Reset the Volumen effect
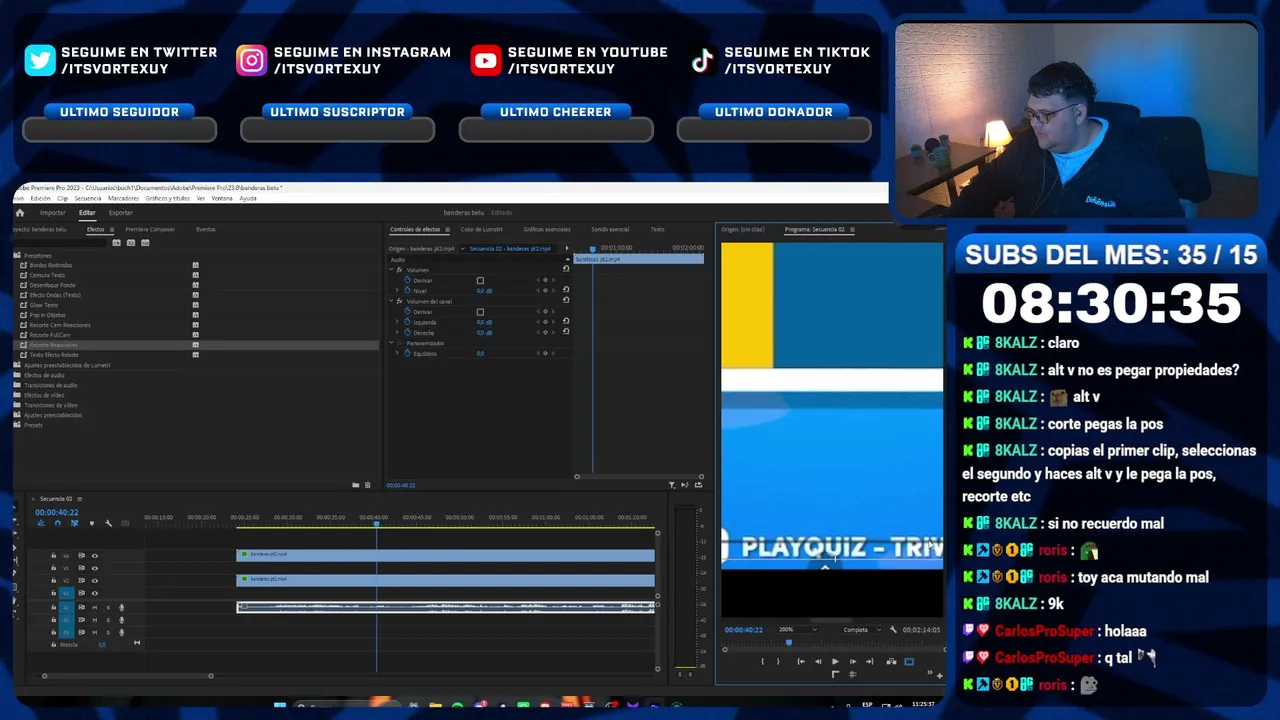The image size is (1280, 720). coord(566,269)
